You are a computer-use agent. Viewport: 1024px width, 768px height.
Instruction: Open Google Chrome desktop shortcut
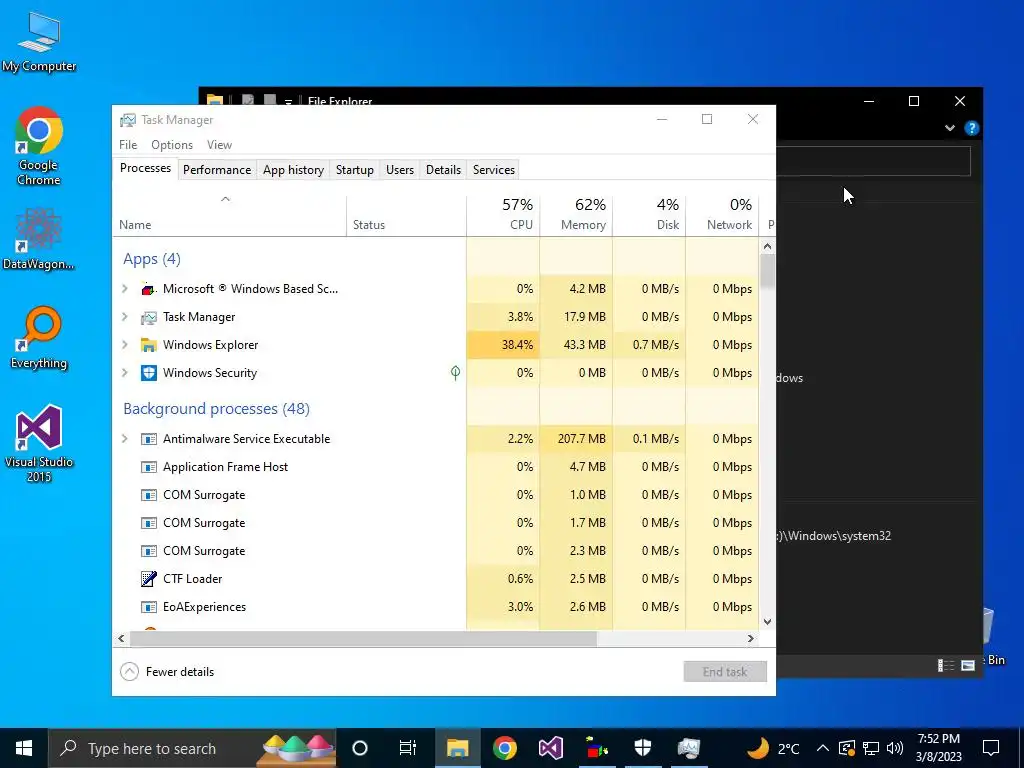click(39, 146)
